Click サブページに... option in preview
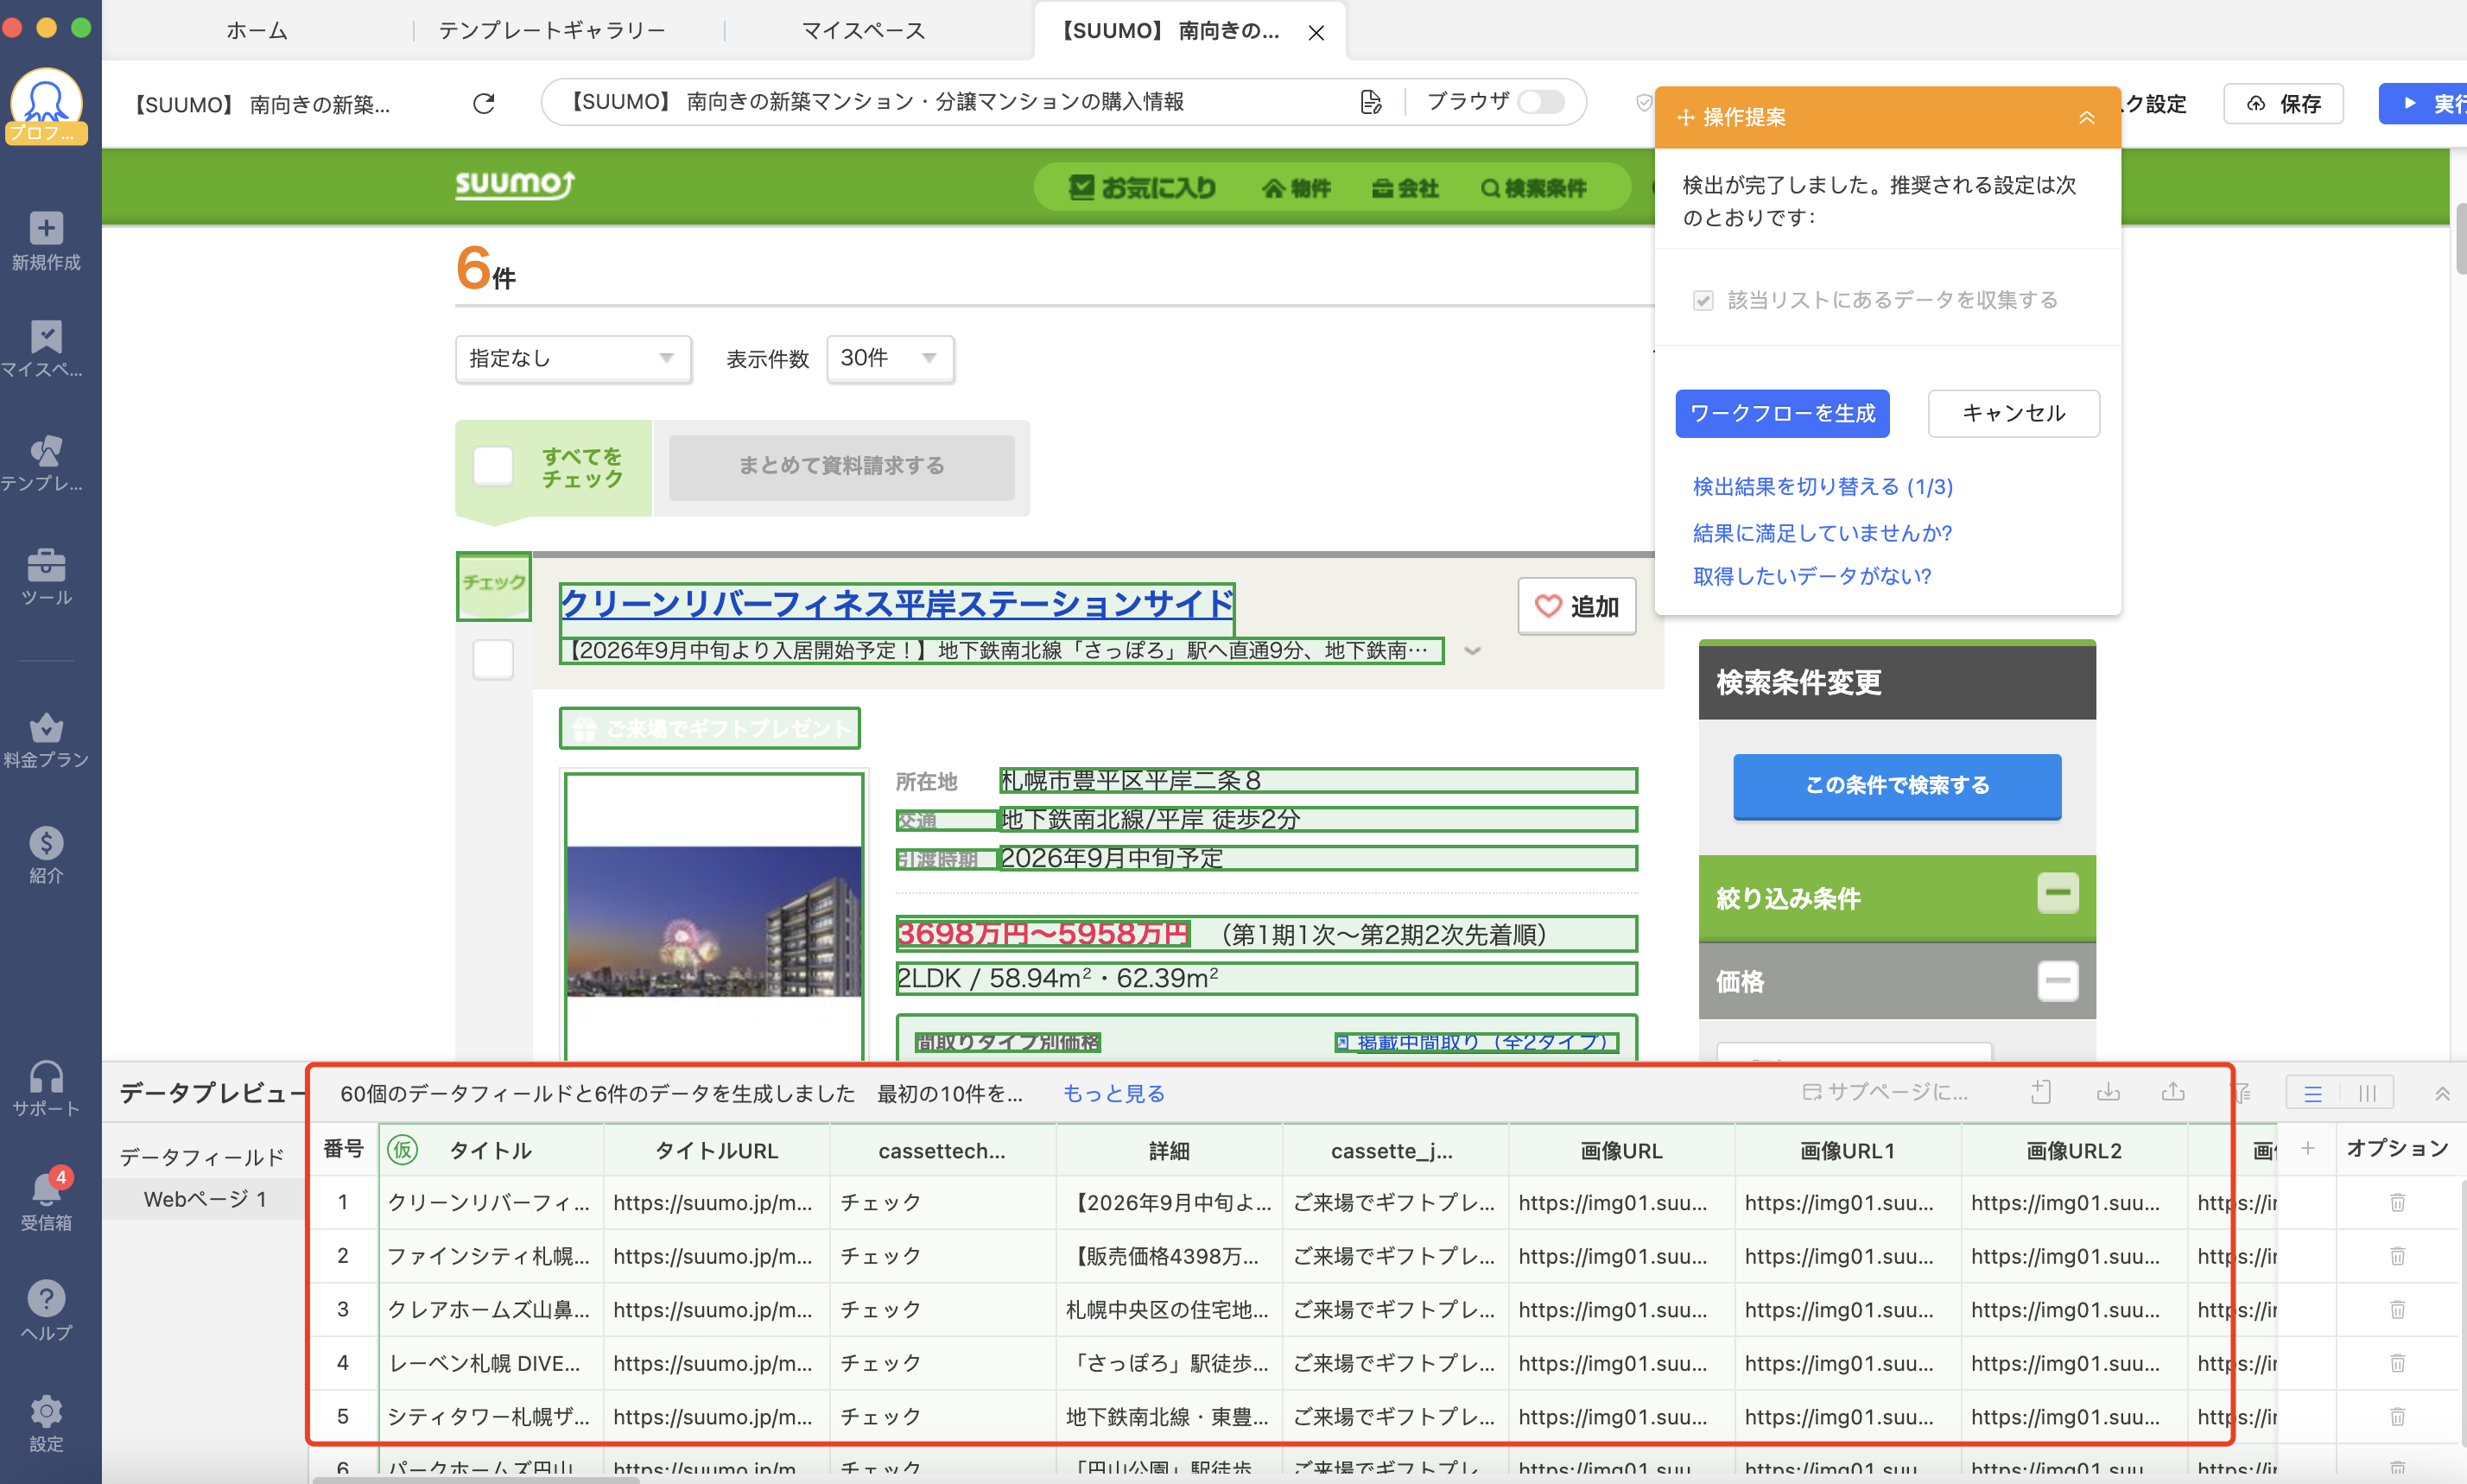 coord(1885,1092)
